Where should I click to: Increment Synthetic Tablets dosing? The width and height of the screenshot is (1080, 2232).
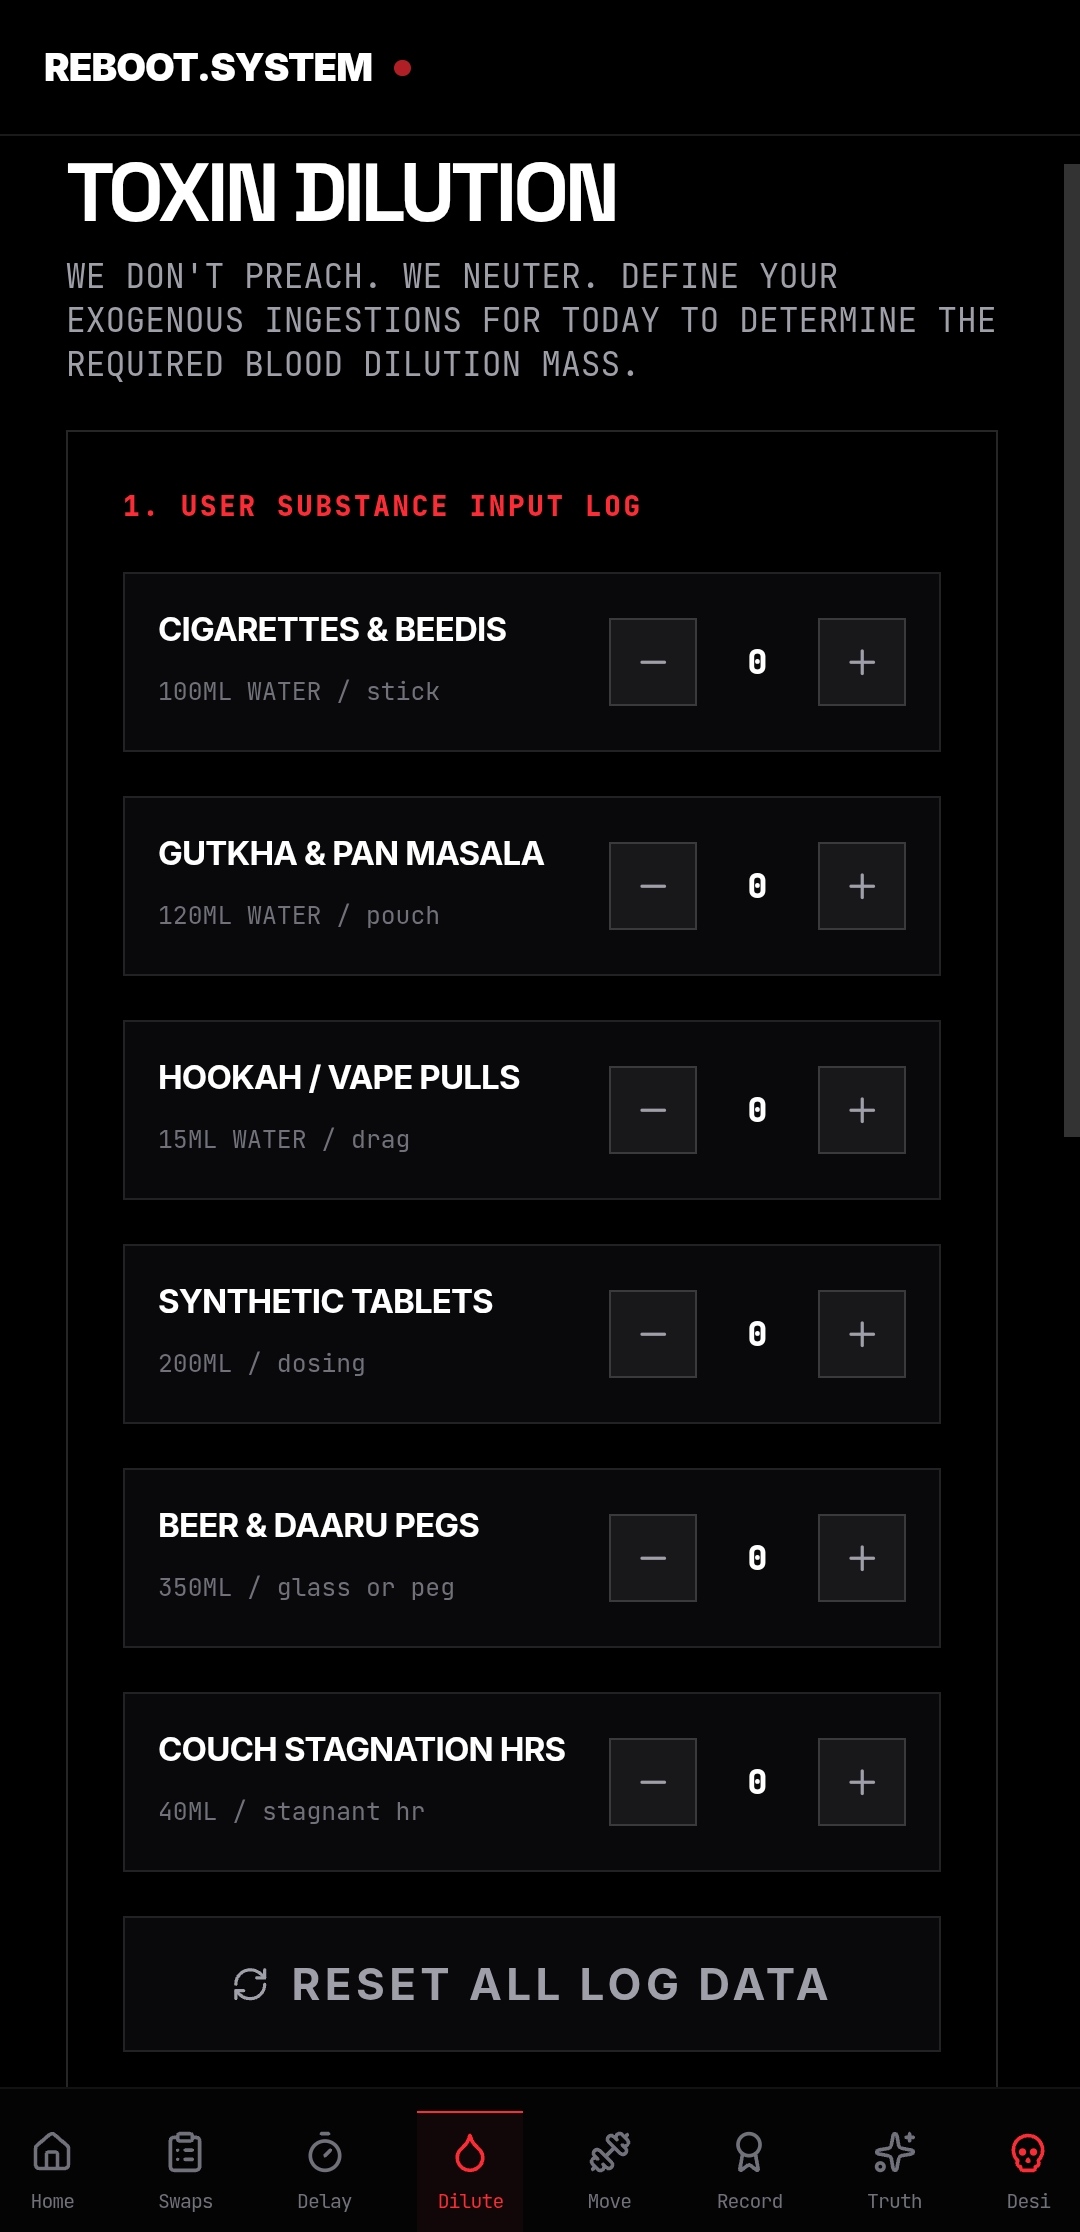point(862,1334)
